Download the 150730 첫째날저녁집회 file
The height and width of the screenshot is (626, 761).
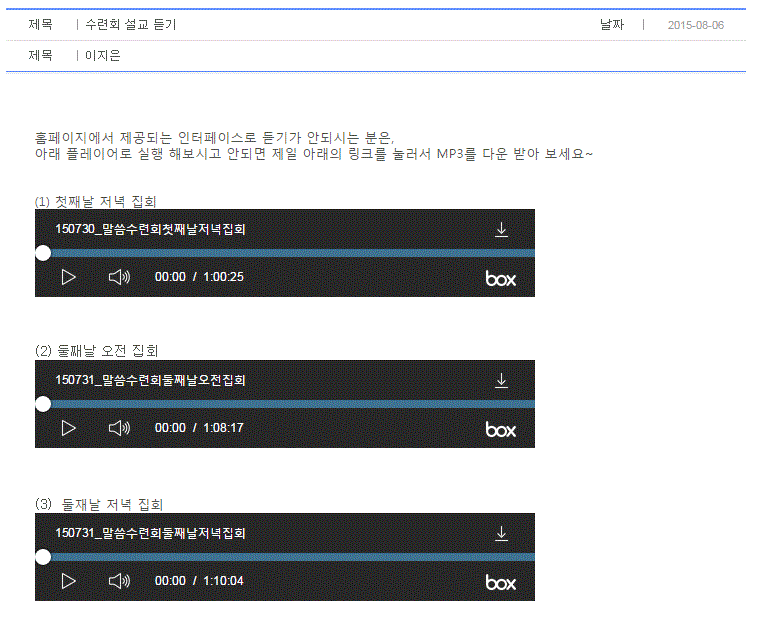point(501,230)
